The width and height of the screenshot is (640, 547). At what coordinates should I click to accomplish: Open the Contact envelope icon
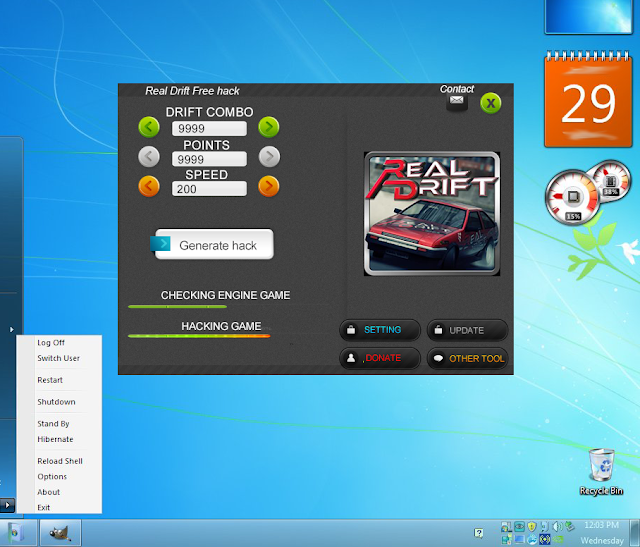456,100
